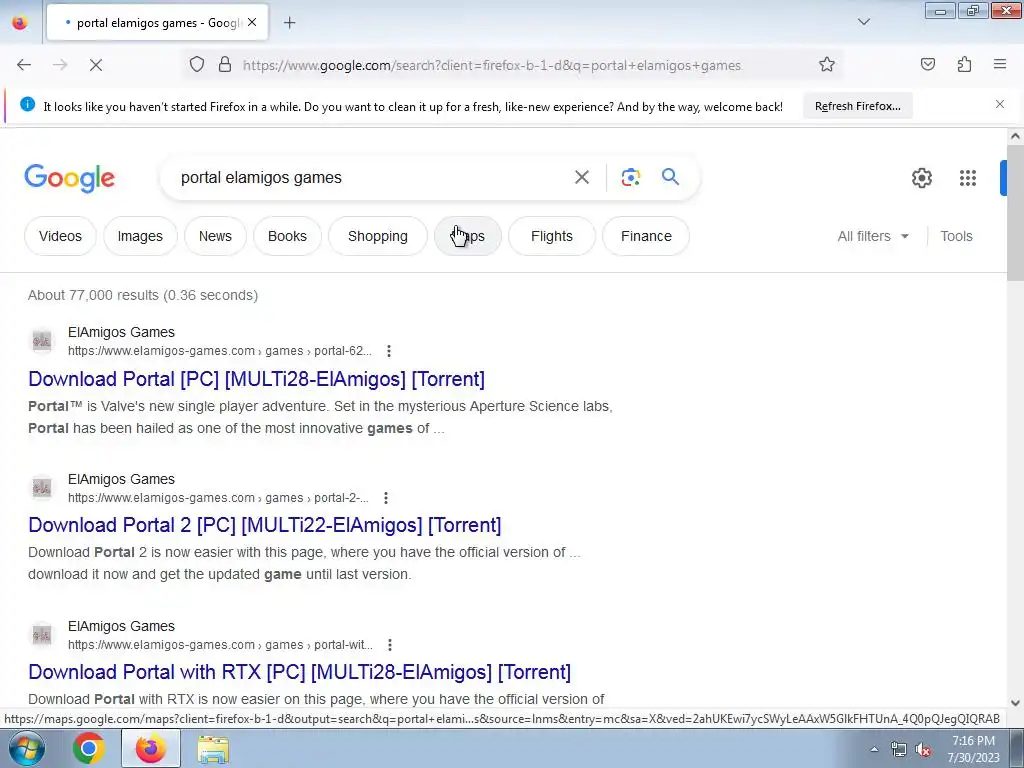
Task: Switch to the Shopping filter
Action: click(x=377, y=236)
